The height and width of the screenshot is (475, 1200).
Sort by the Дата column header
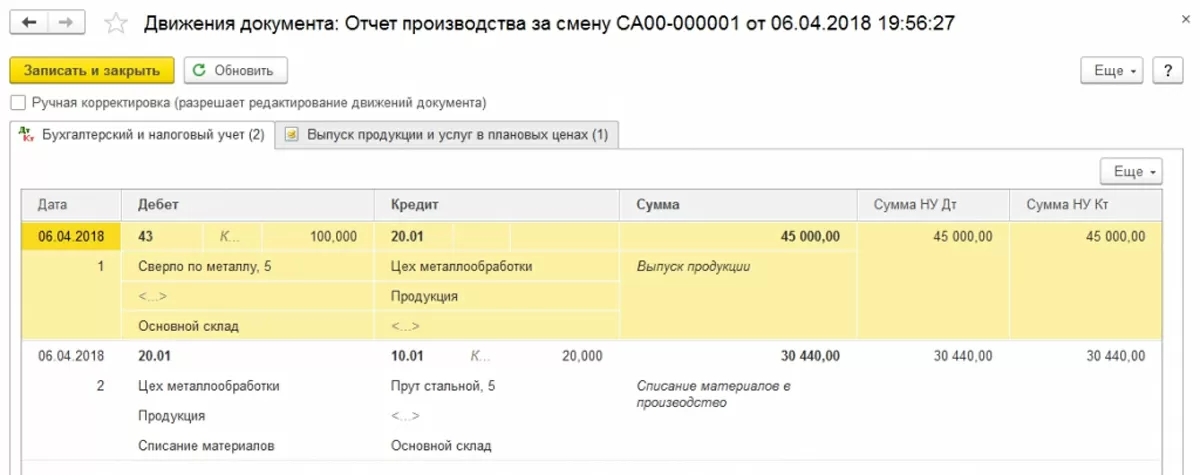coord(52,205)
